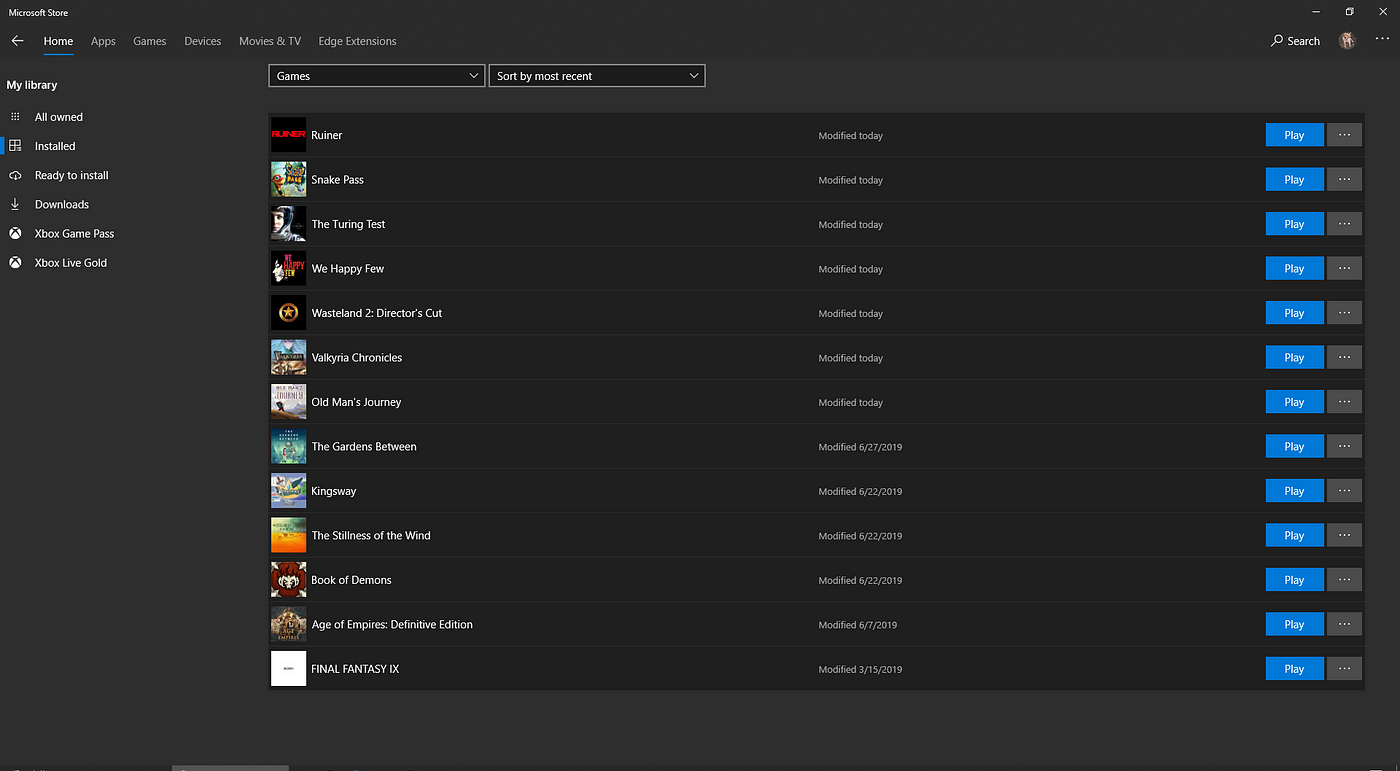The height and width of the screenshot is (771, 1400).
Task: Switch to the Movies & TV tab
Action: (270, 41)
